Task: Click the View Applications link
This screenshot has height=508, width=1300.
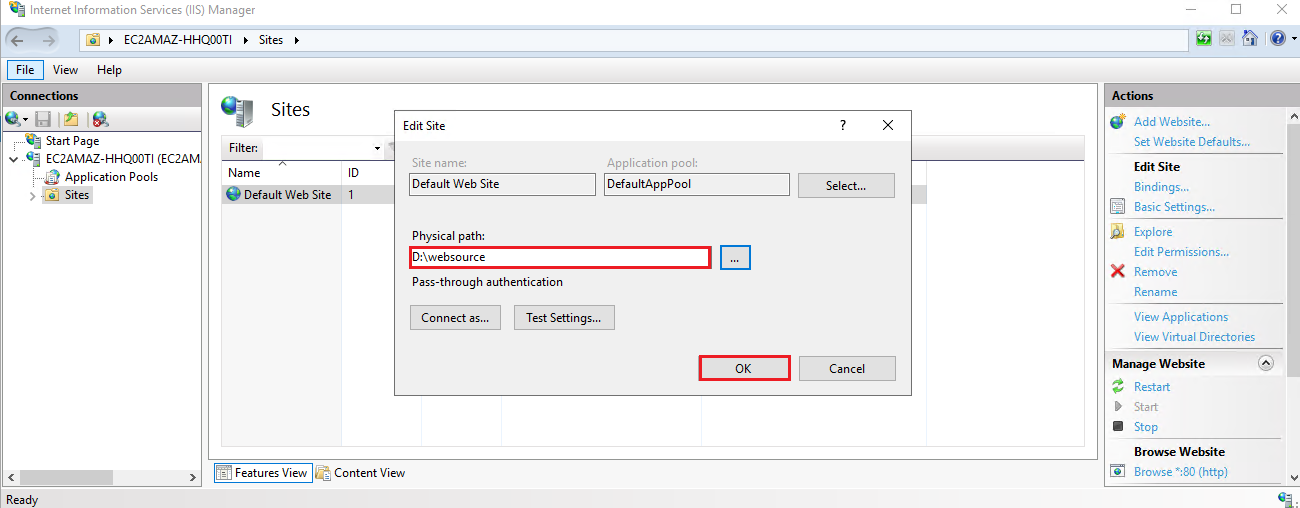Action: point(1181,317)
